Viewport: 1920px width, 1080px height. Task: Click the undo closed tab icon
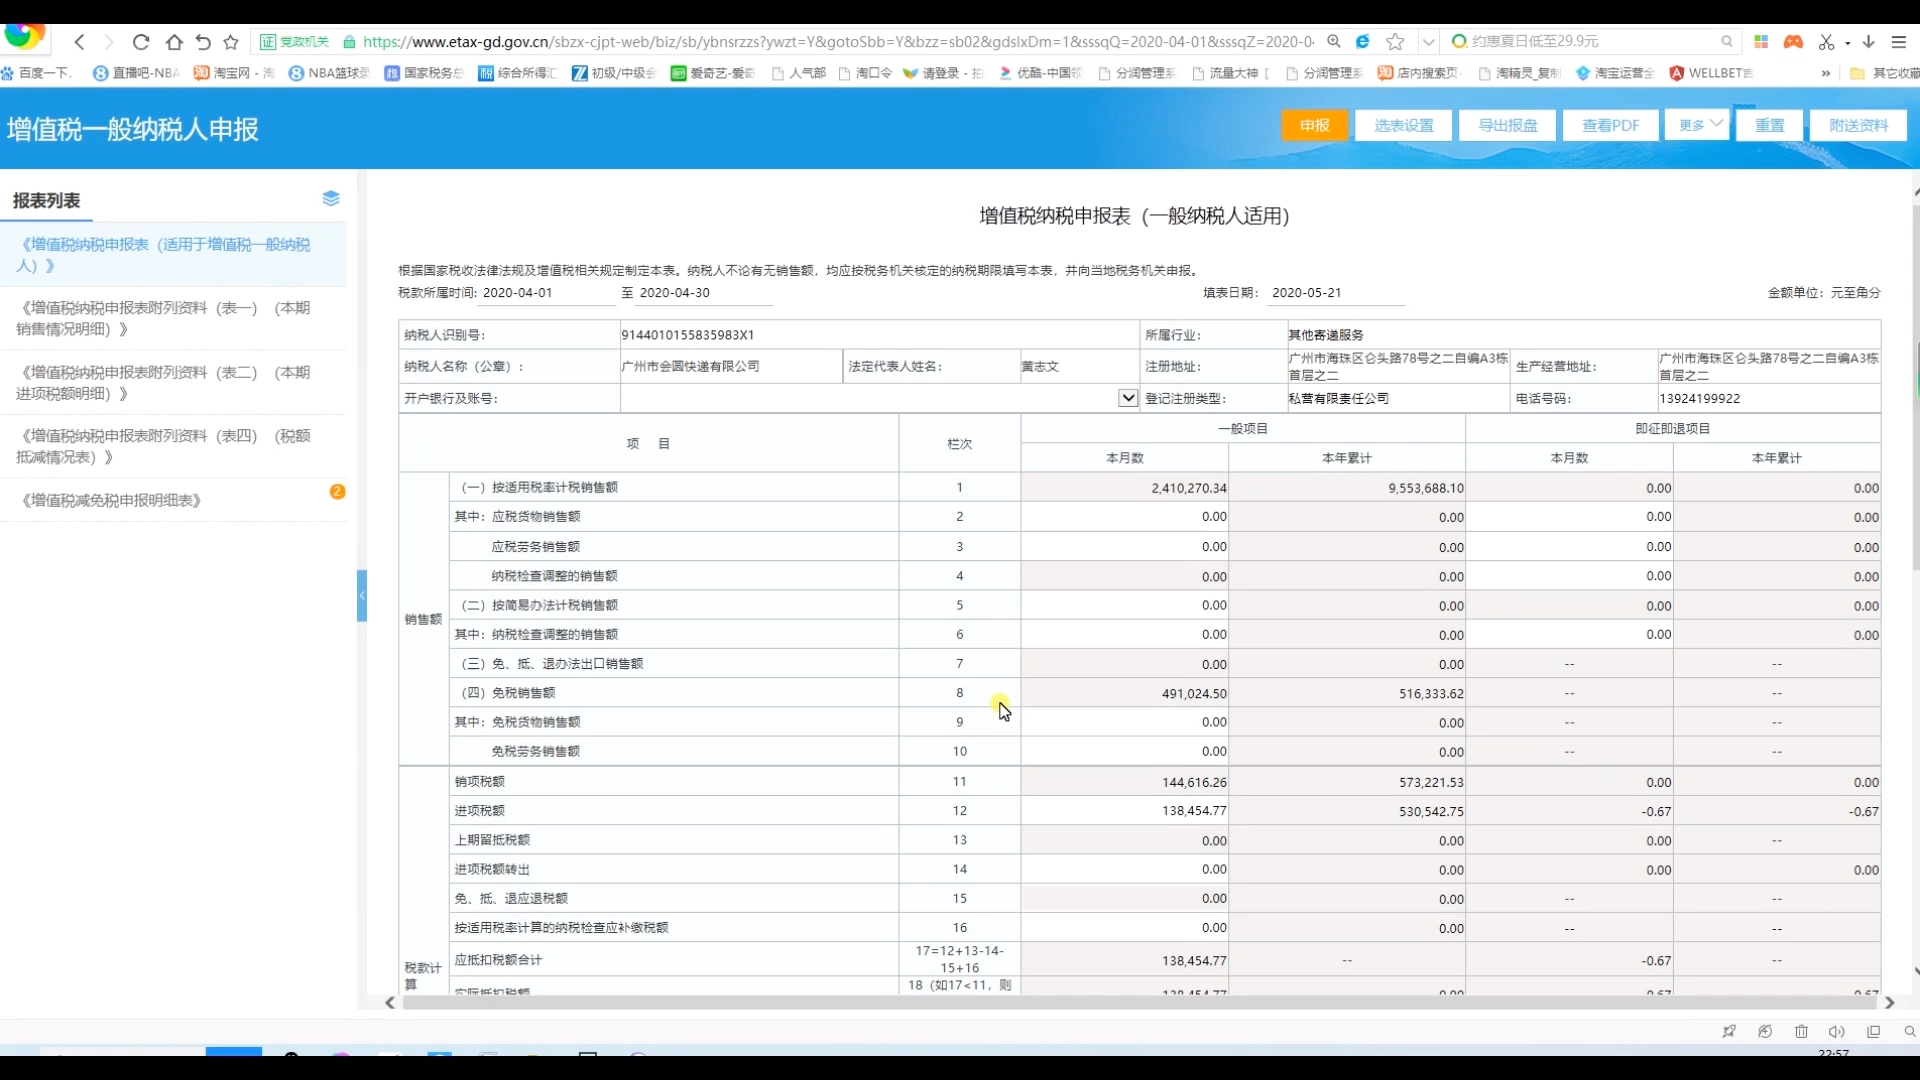pyautogui.click(x=203, y=42)
